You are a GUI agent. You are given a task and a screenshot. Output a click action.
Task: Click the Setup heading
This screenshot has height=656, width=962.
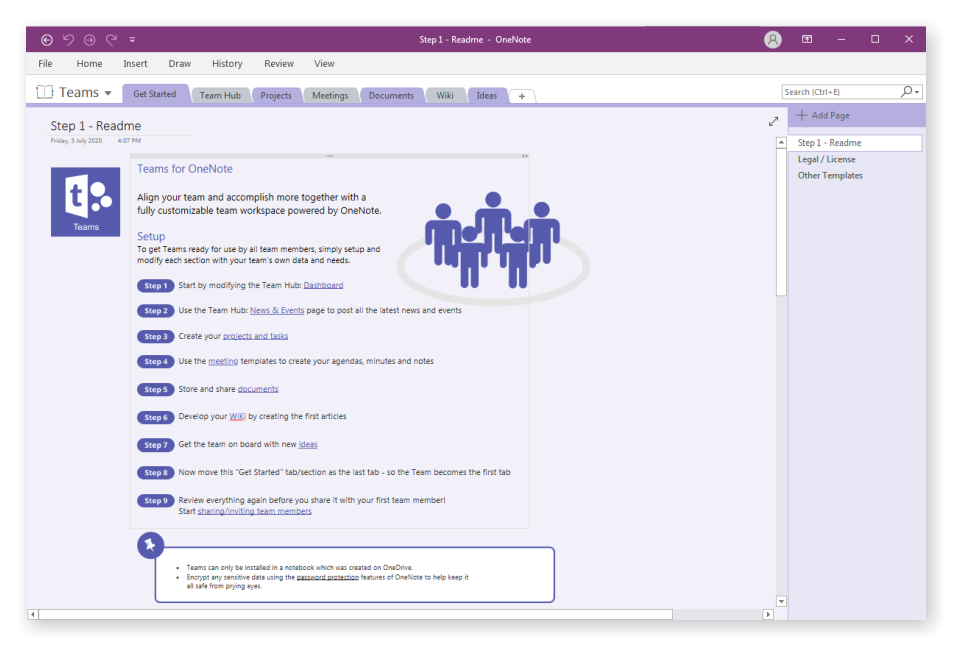(x=151, y=236)
